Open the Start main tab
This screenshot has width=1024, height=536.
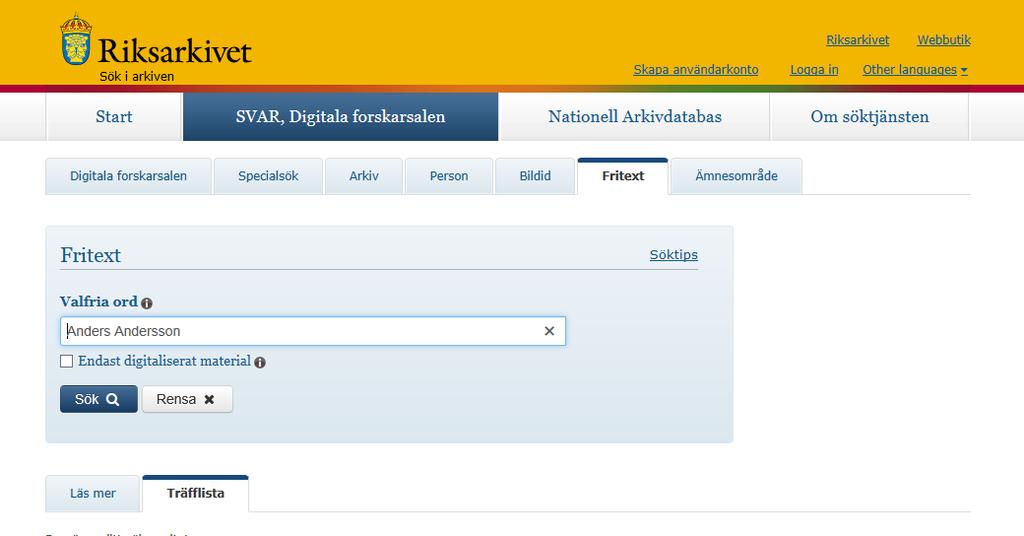[114, 117]
